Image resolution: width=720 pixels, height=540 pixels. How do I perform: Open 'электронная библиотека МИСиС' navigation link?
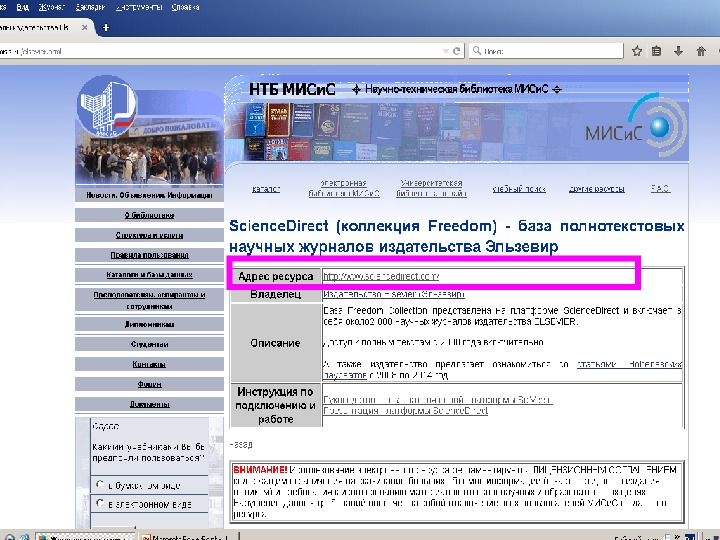click(x=344, y=188)
